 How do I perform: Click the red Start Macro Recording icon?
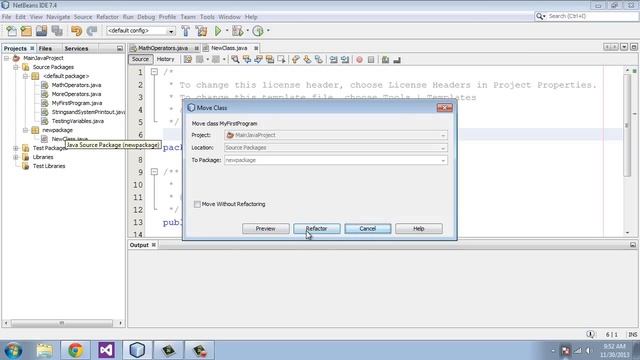click(359, 60)
